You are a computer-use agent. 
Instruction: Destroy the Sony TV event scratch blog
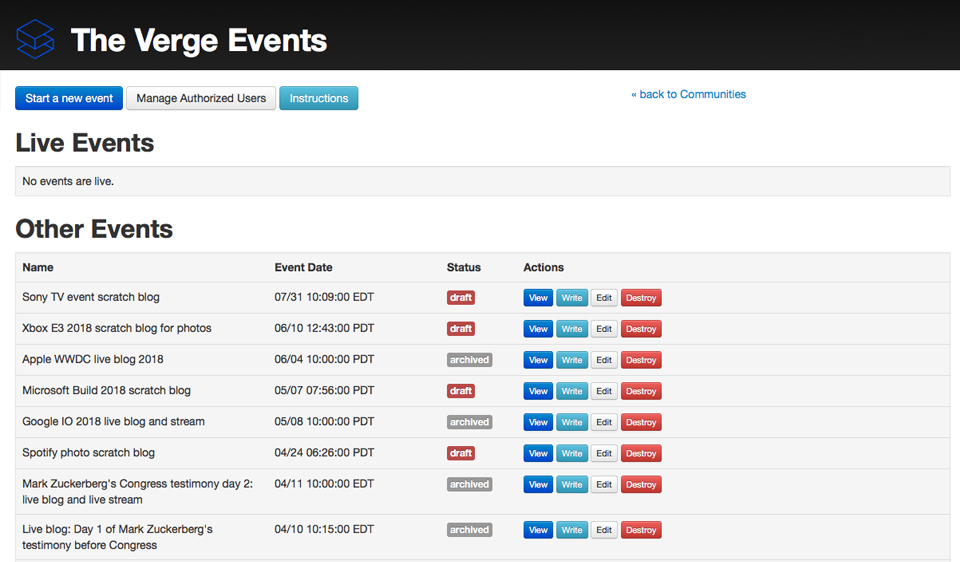tap(641, 298)
